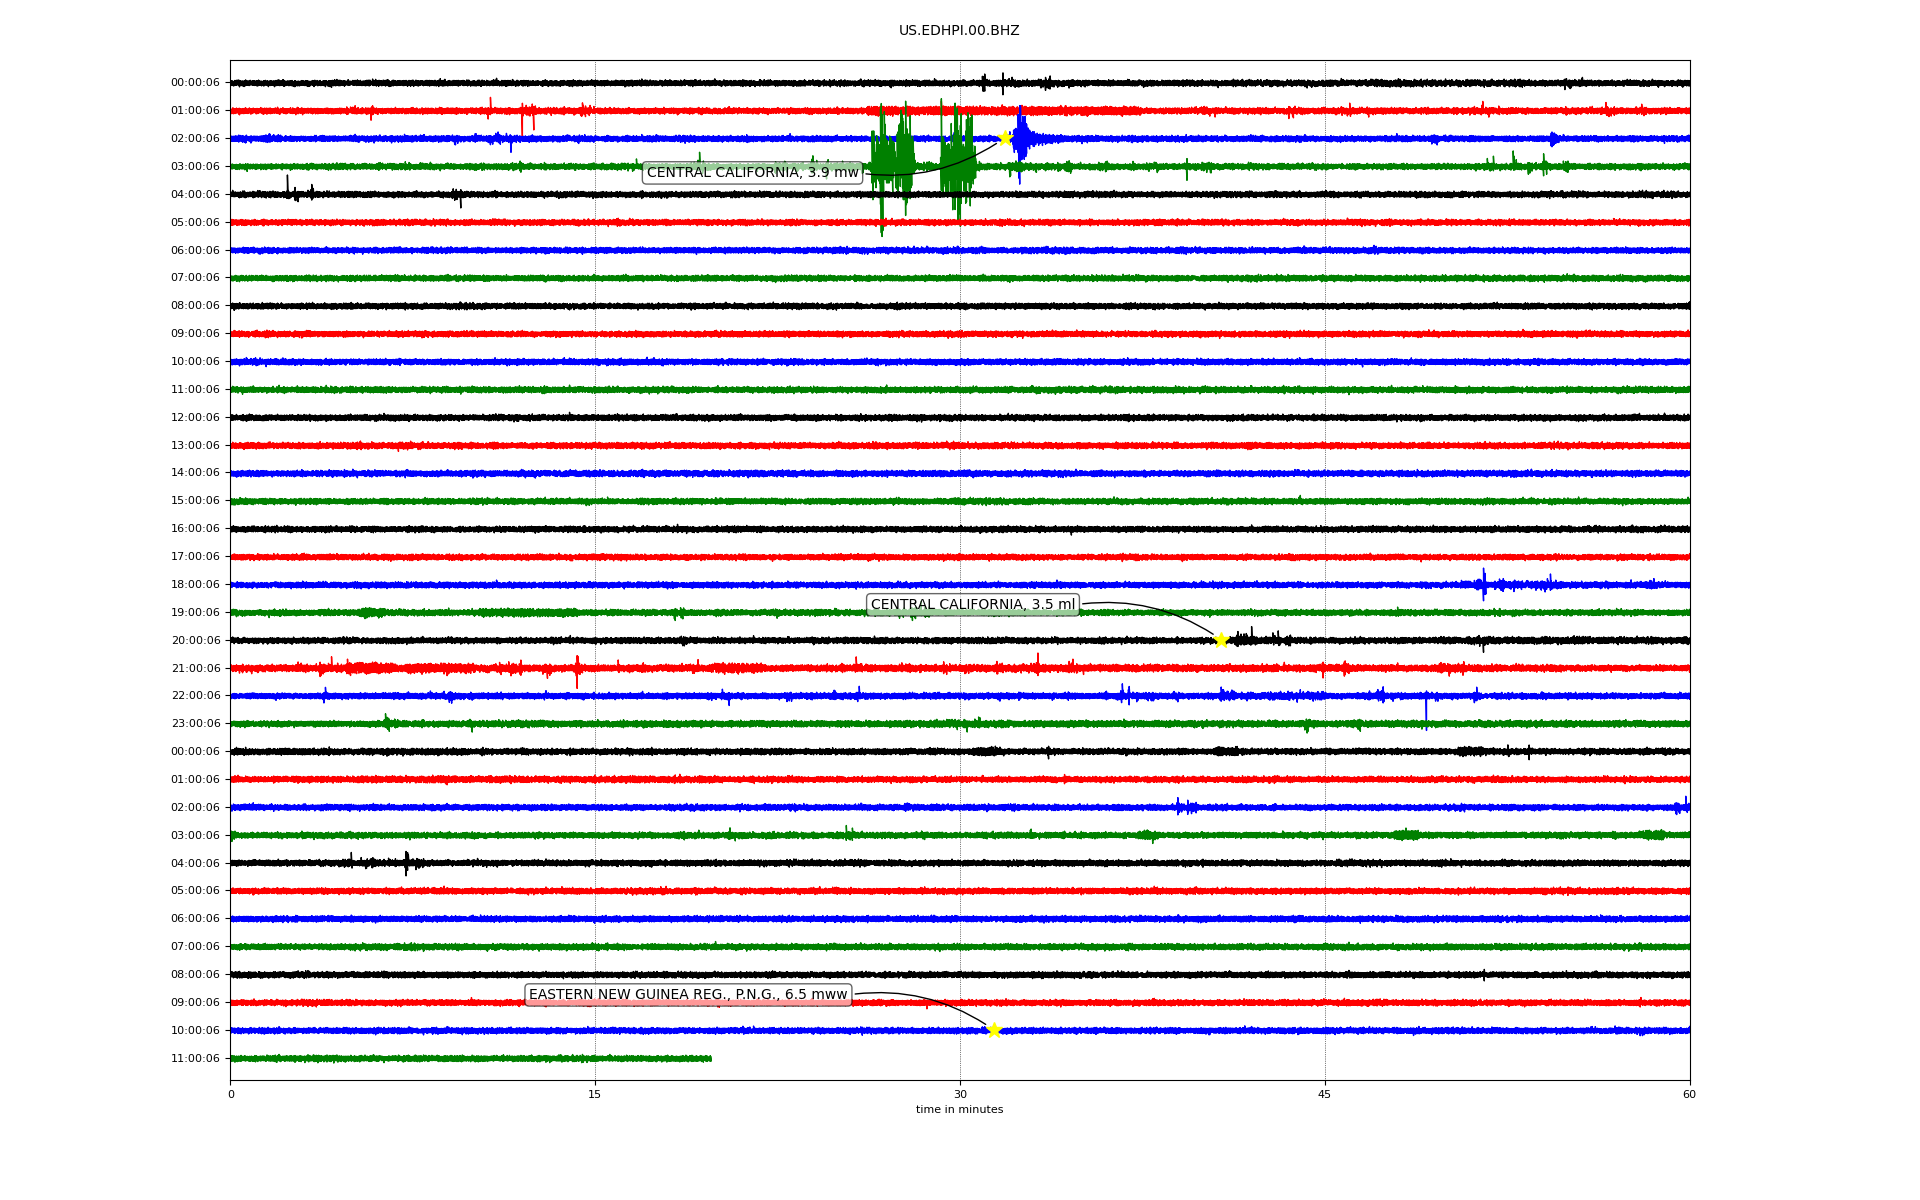Click the first 00:00:06 time label at top
1920x1200 pixels.
click(195, 83)
